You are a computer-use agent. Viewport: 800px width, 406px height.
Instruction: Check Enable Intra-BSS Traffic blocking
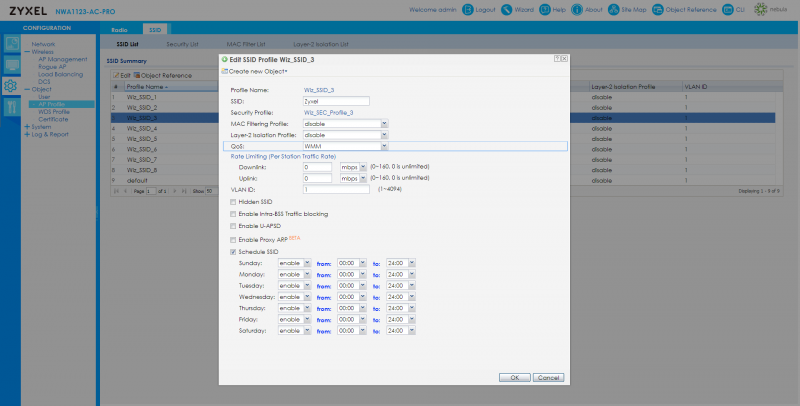(233, 214)
